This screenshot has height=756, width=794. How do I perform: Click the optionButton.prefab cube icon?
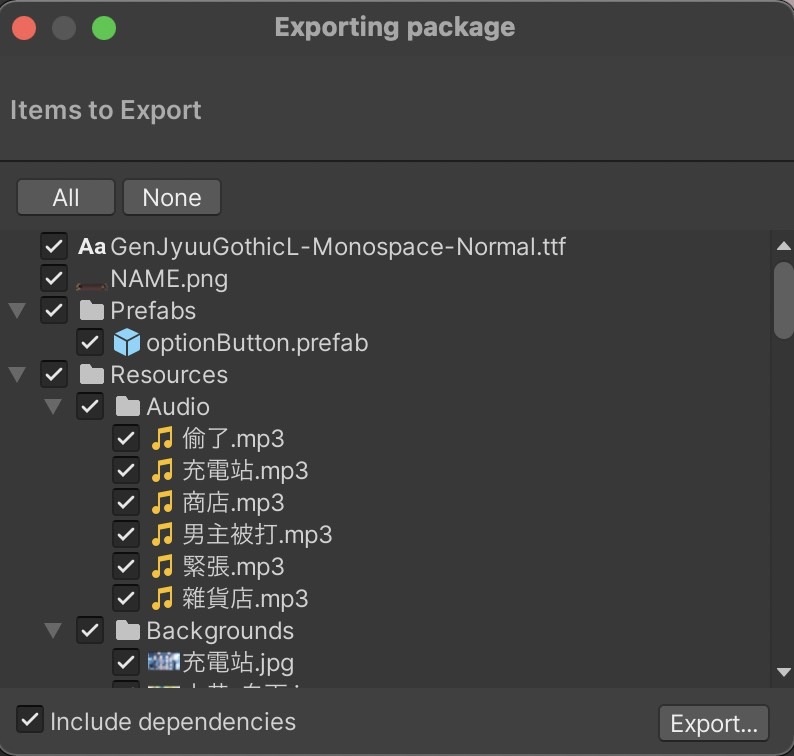click(127, 342)
